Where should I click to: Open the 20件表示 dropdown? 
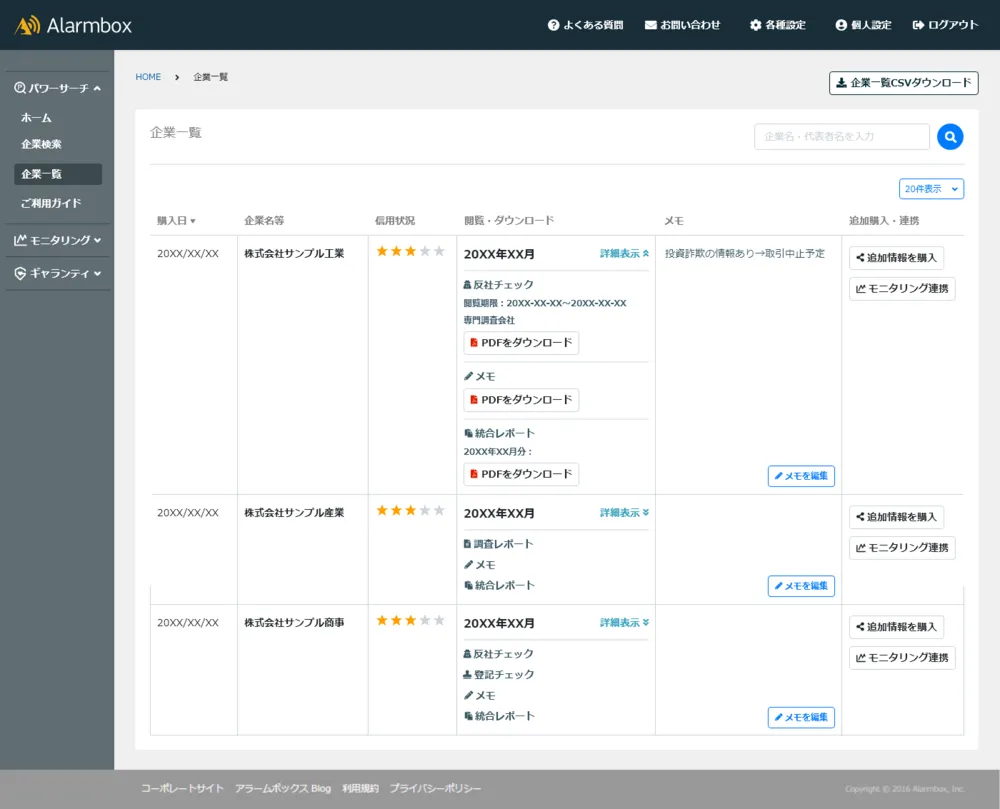point(931,189)
